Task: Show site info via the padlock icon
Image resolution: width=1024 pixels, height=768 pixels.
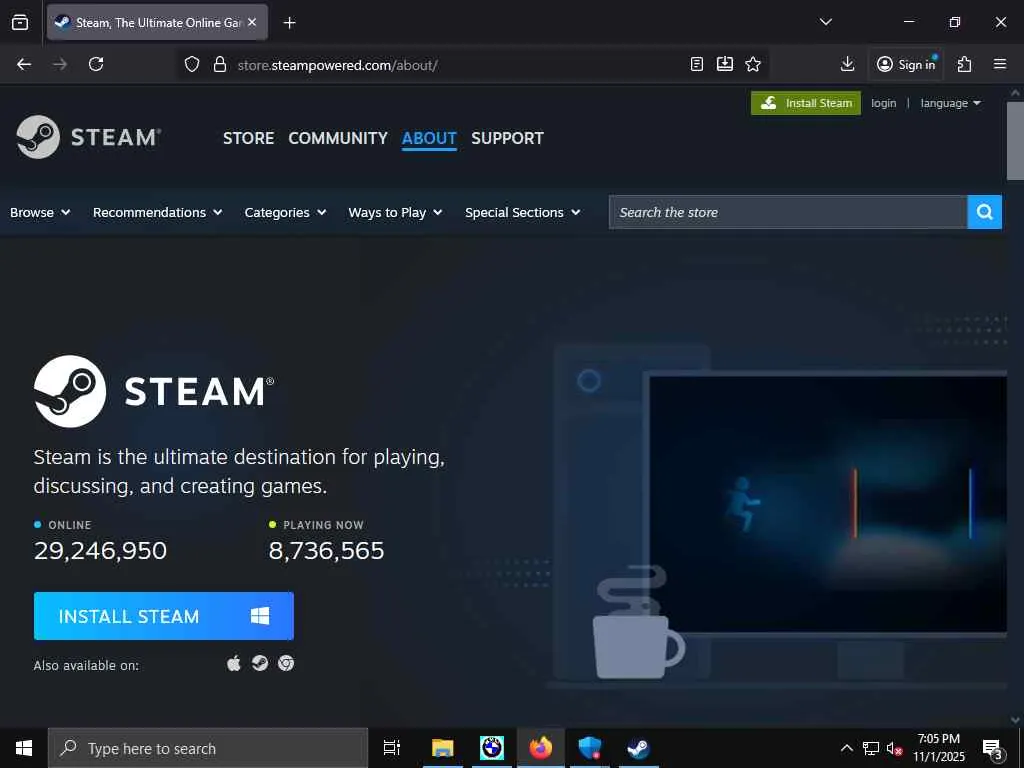Action: click(220, 65)
